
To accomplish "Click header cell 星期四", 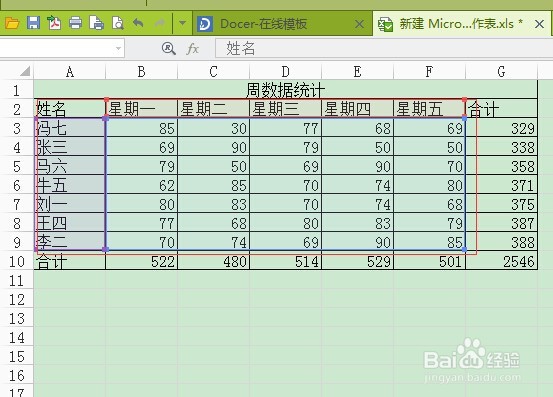I will [357, 109].
